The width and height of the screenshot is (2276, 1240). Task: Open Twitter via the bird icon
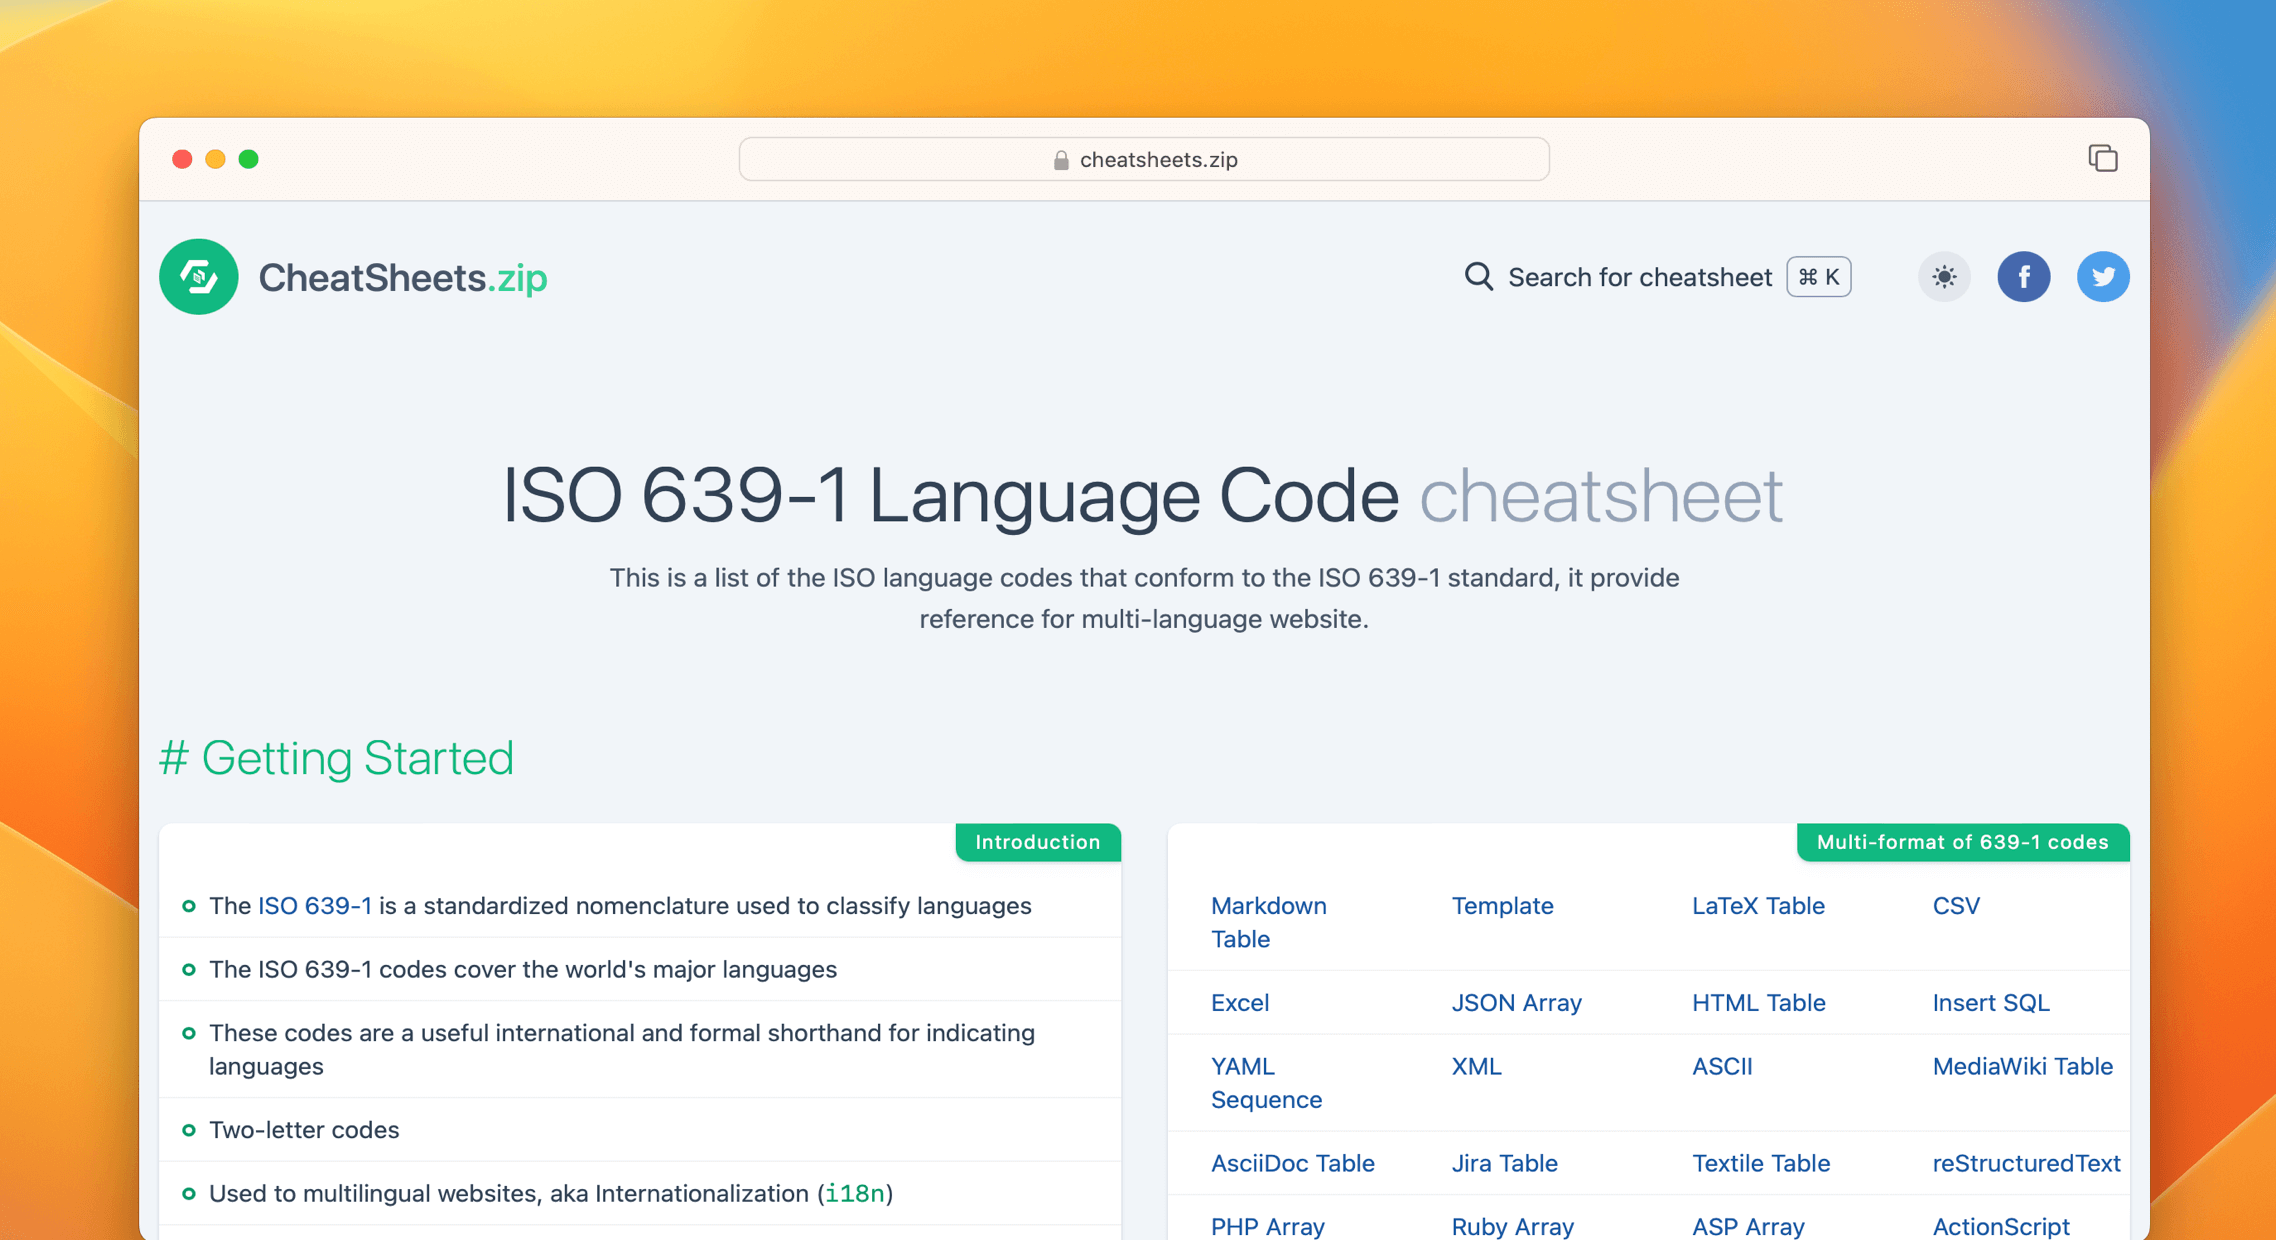pyautogui.click(x=2103, y=277)
